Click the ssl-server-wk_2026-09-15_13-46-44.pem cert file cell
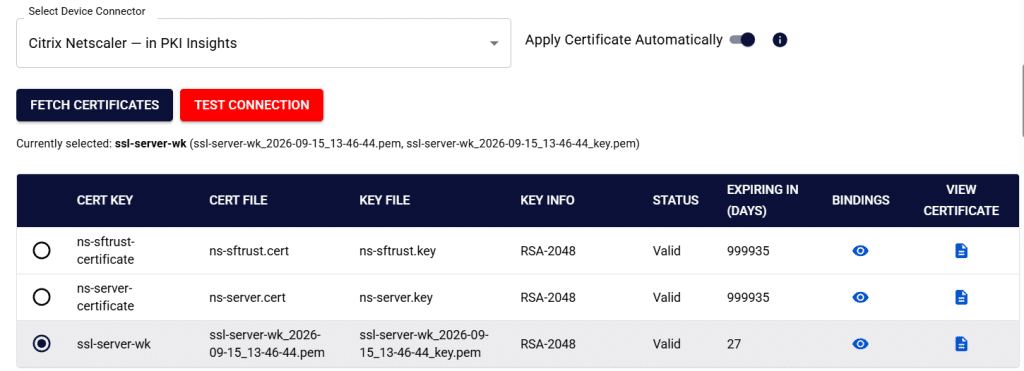 click(267, 344)
